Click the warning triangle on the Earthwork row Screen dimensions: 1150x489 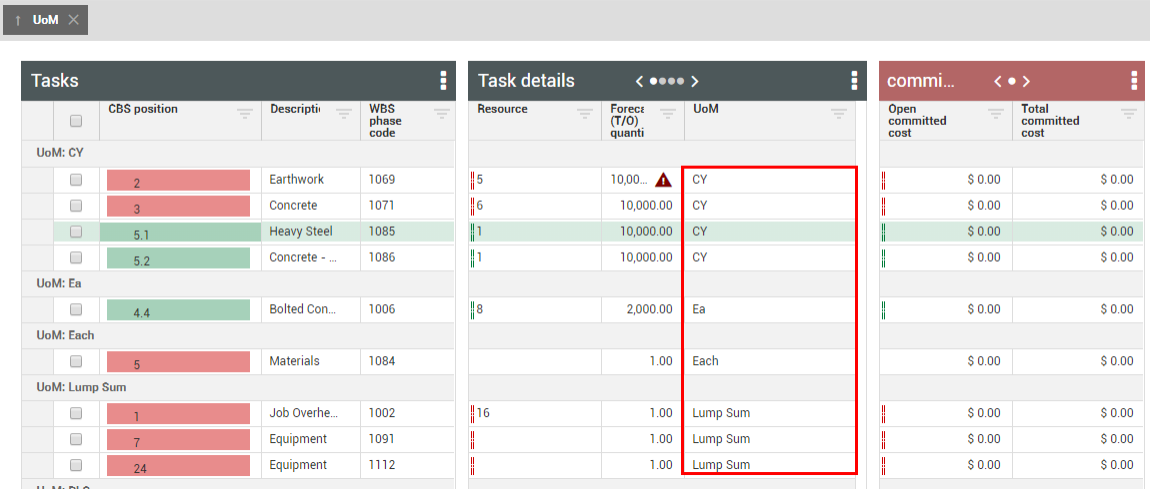click(x=663, y=180)
